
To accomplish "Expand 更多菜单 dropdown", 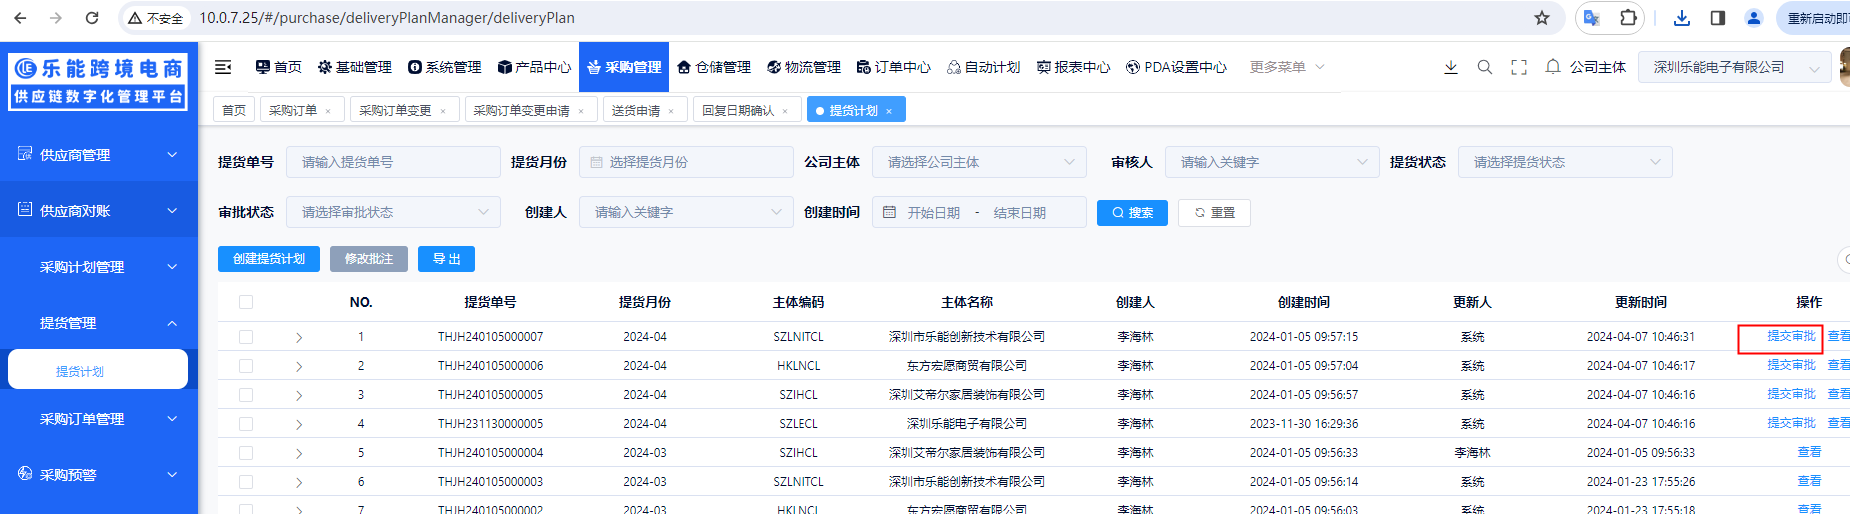I will [x=1287, y=67].
